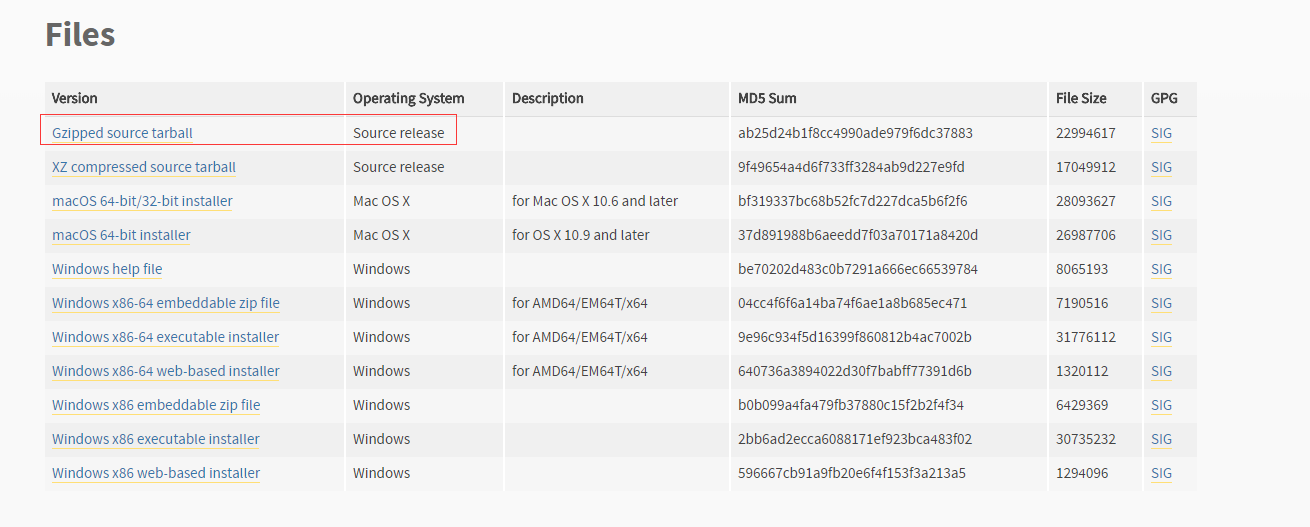Click macOS 64-bit/32-bit installer link
Image resolution: width=1310 pixels, height=527 pixels.
click(x=142, y=201)
